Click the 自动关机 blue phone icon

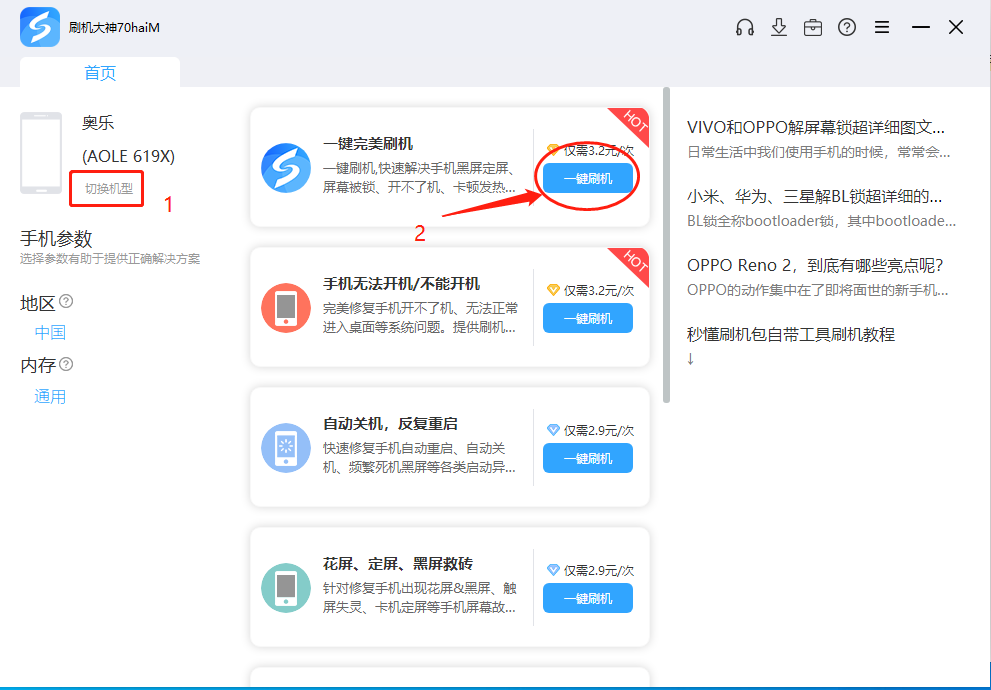pyautogui.click(x=286, y=447)
